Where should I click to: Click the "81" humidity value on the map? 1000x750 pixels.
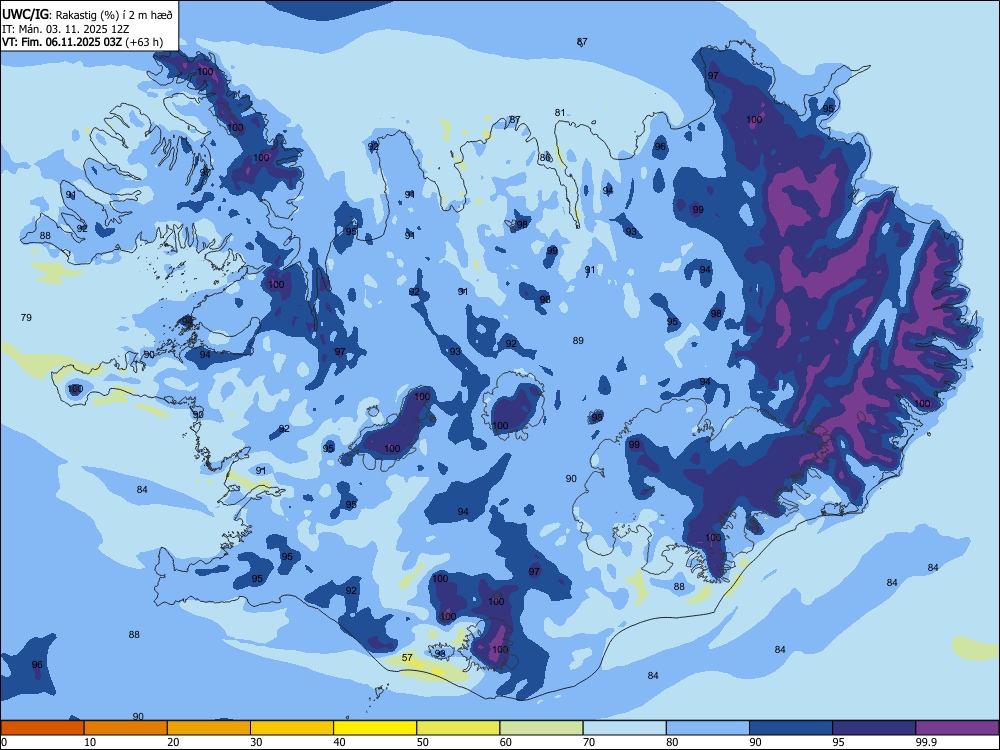(x=560, y=112)
